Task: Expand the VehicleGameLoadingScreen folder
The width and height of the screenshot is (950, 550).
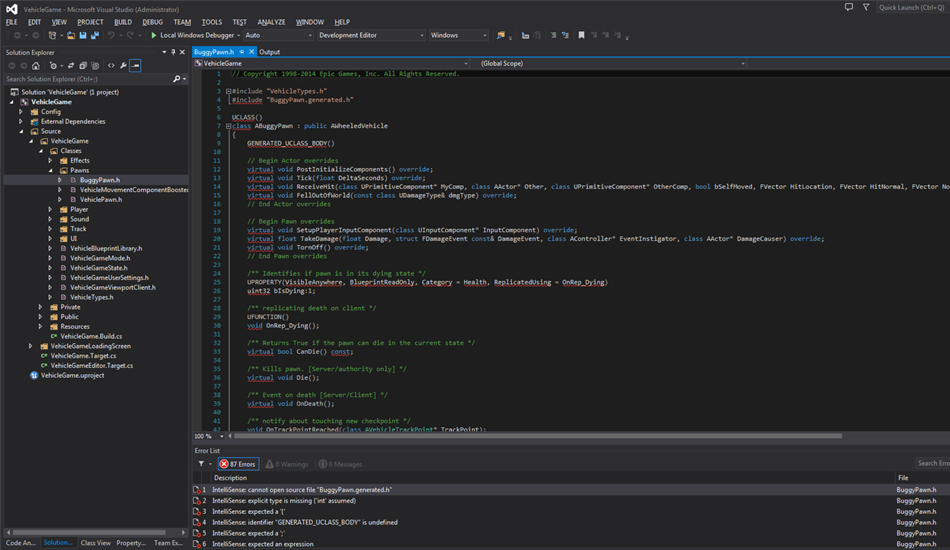Action: coord(31,346)
